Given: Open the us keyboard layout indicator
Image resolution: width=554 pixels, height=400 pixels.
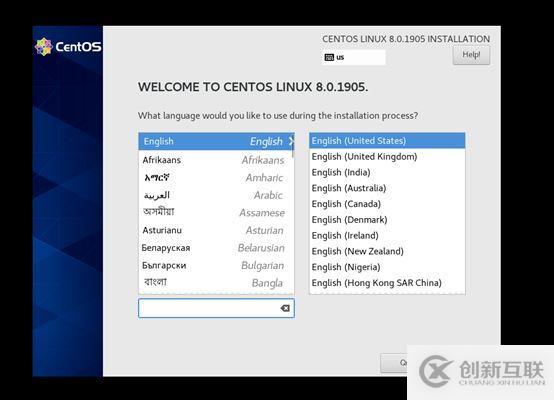Looking at the screenshot, I should click(354, 57).
